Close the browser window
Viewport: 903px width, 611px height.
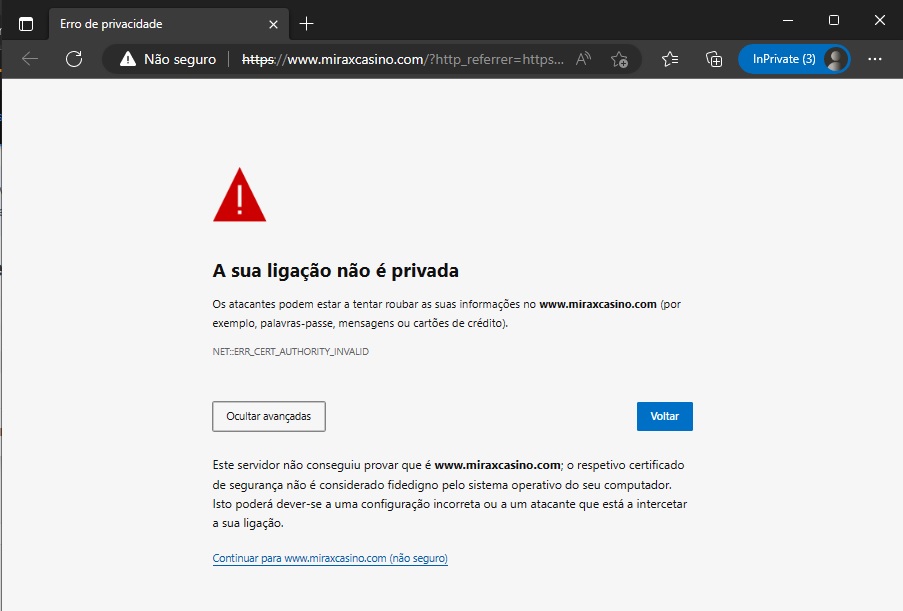coord(880,21)
